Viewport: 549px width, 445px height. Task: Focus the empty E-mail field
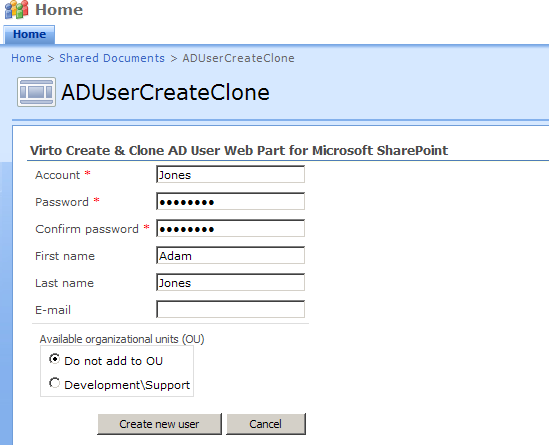[230, 310]
